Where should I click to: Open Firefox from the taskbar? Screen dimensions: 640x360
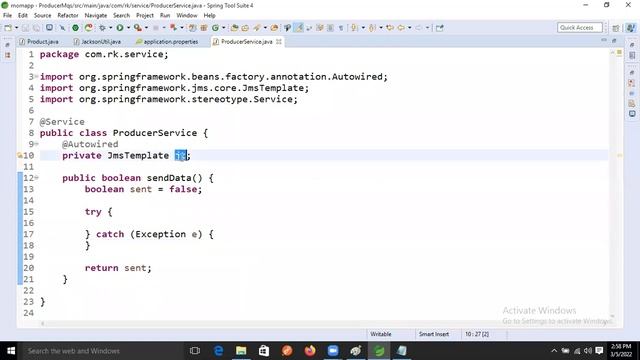point(310,351)
